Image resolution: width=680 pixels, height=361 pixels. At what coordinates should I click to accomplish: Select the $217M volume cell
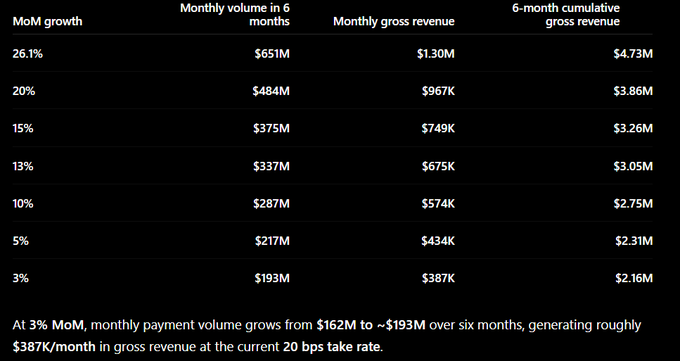point(272,241)
